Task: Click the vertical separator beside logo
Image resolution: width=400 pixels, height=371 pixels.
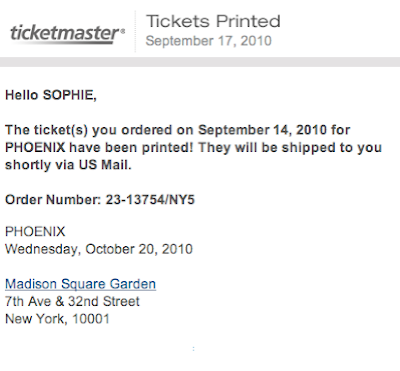Action: [x=135, y=31]
